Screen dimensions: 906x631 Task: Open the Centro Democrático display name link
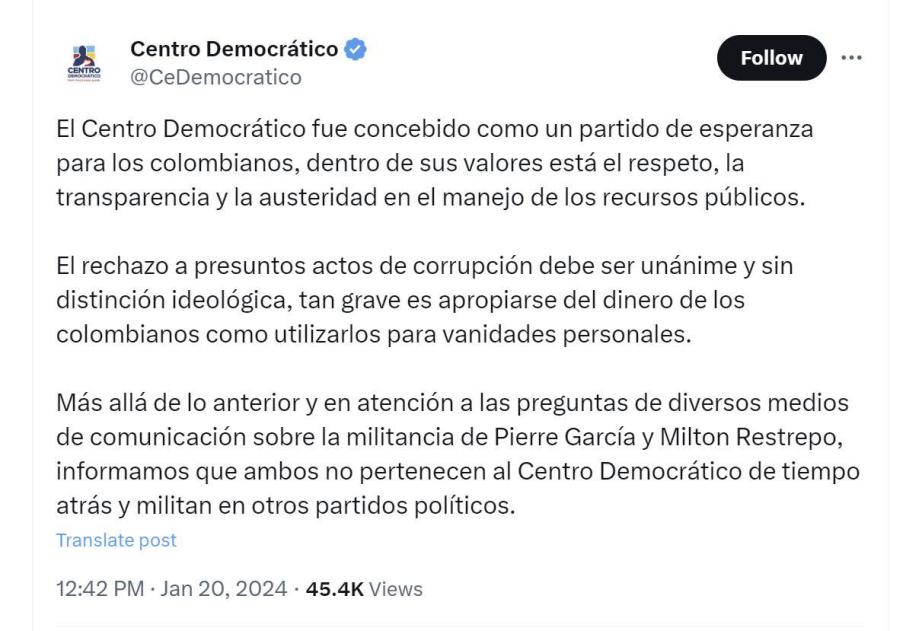pos(236,48)
